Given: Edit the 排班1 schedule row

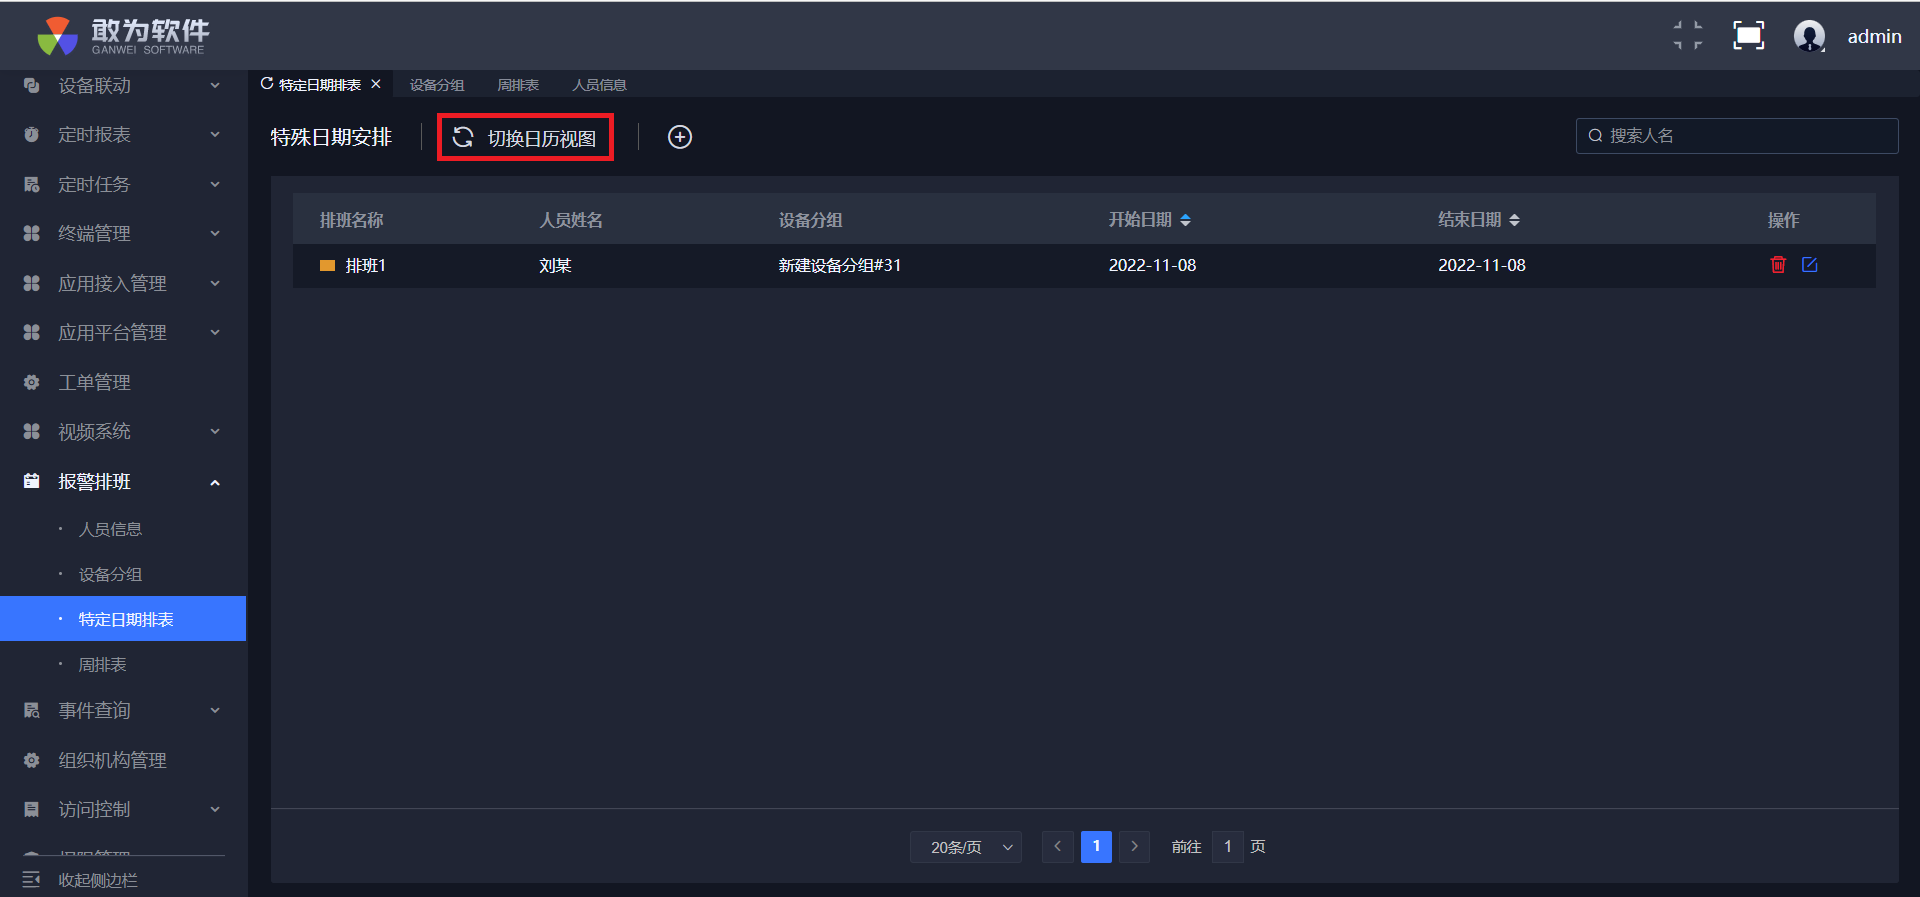Looking at the screenshot, I should point(1810,265).
